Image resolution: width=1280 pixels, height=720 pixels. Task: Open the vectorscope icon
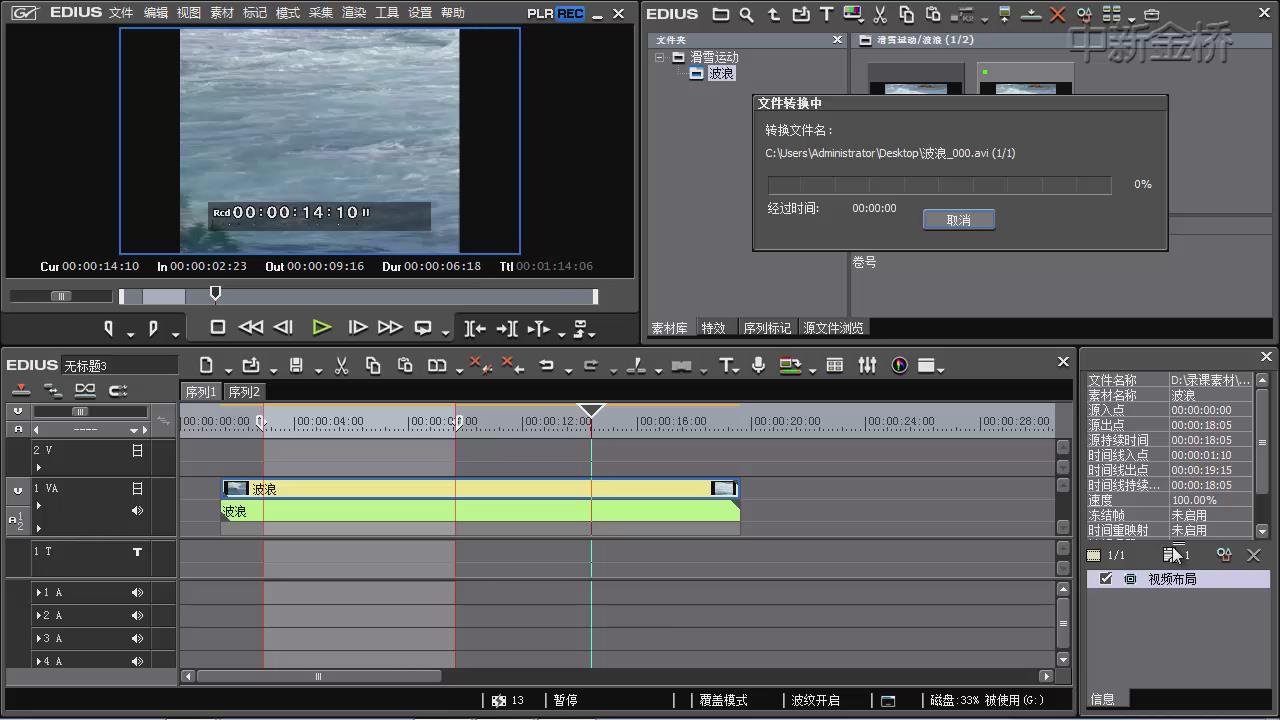(900, 365)
